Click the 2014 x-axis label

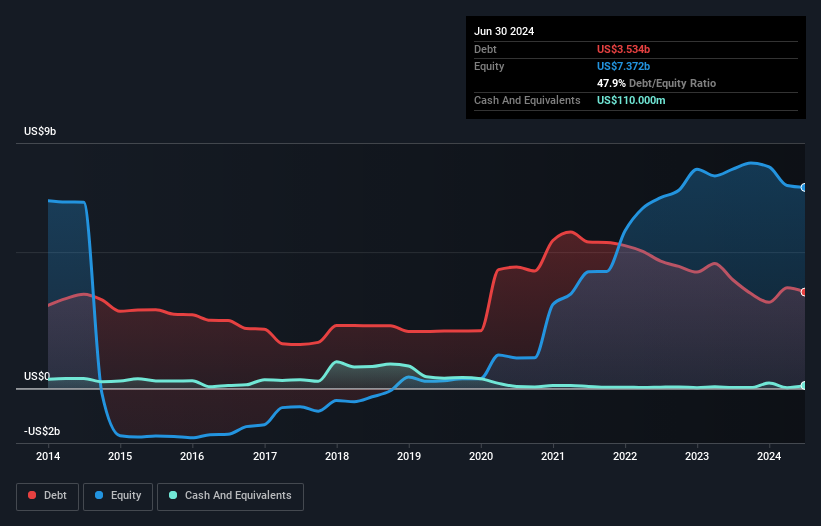(48, 456)
